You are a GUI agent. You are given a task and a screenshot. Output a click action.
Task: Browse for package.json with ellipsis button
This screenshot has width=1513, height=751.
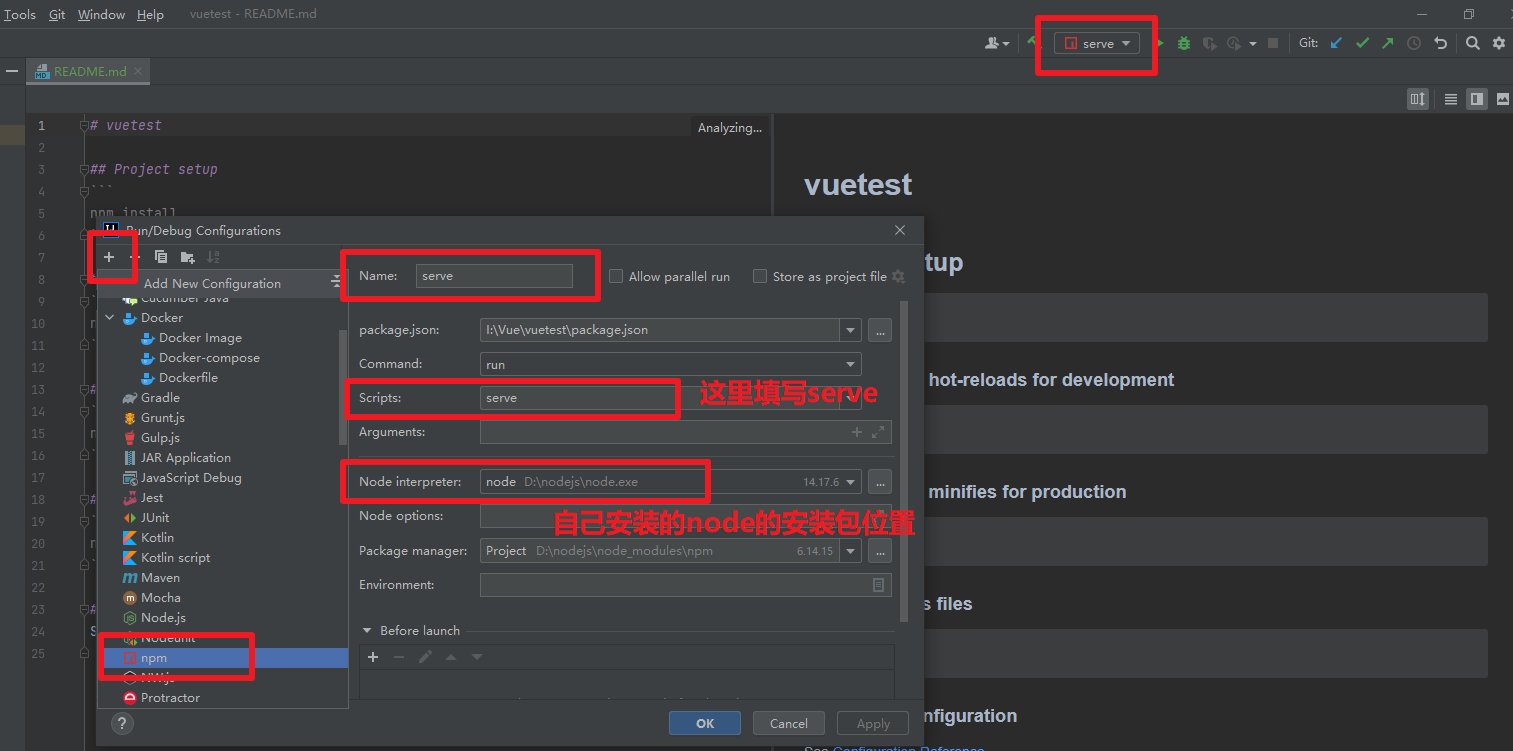[879, 330]
